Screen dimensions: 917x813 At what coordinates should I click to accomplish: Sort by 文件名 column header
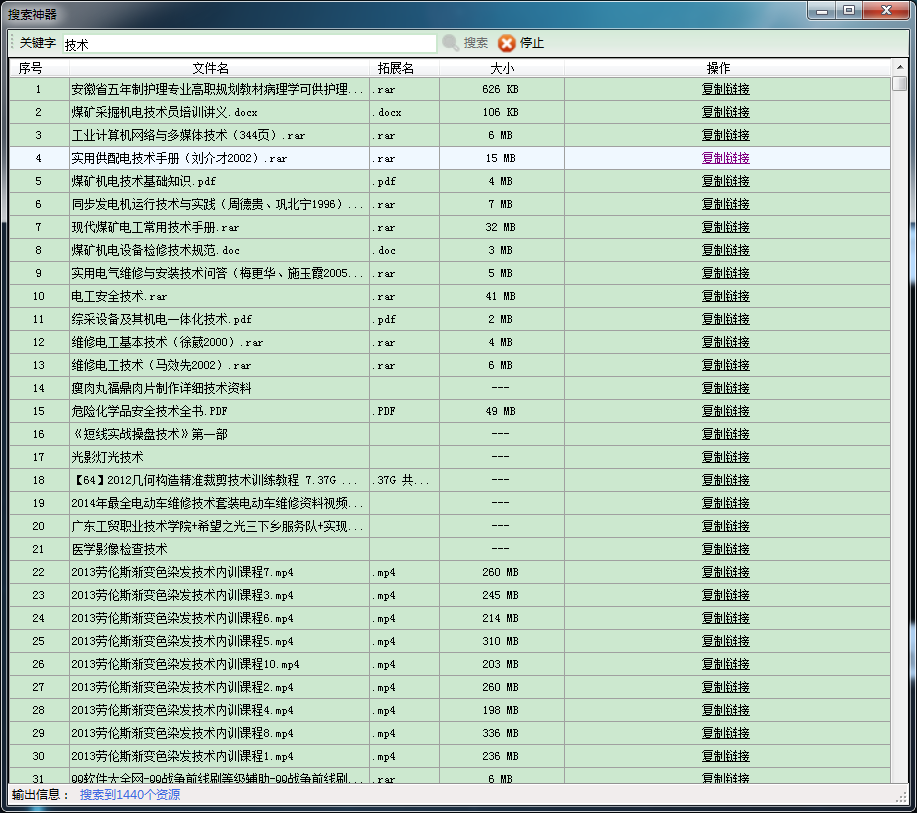point(211,68)
